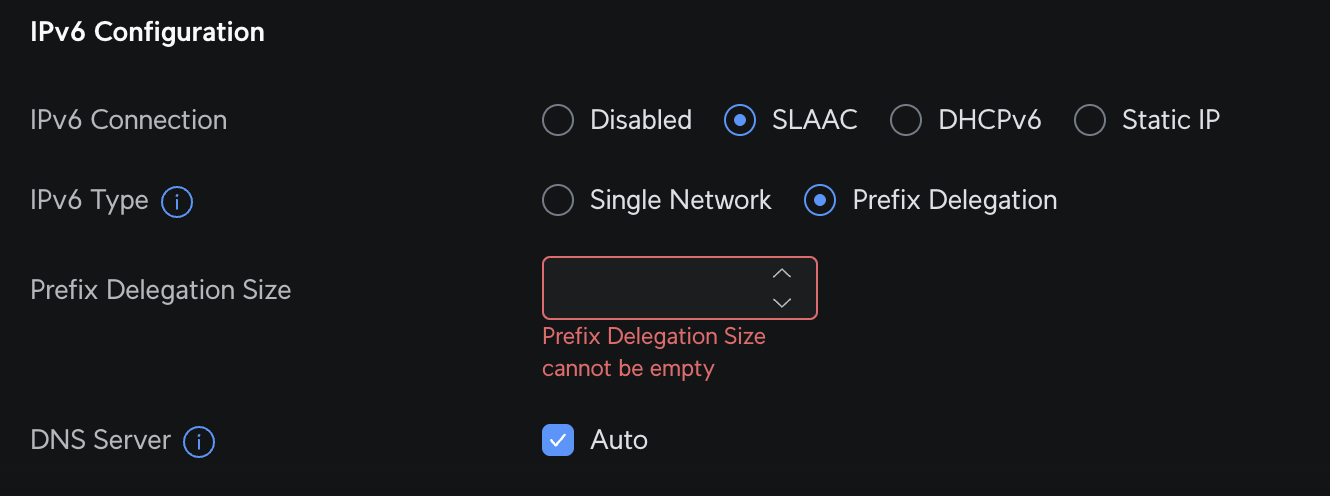
Task: Increase Prefix Delegation Size with up arrow
Action: (x=782, y=273)
